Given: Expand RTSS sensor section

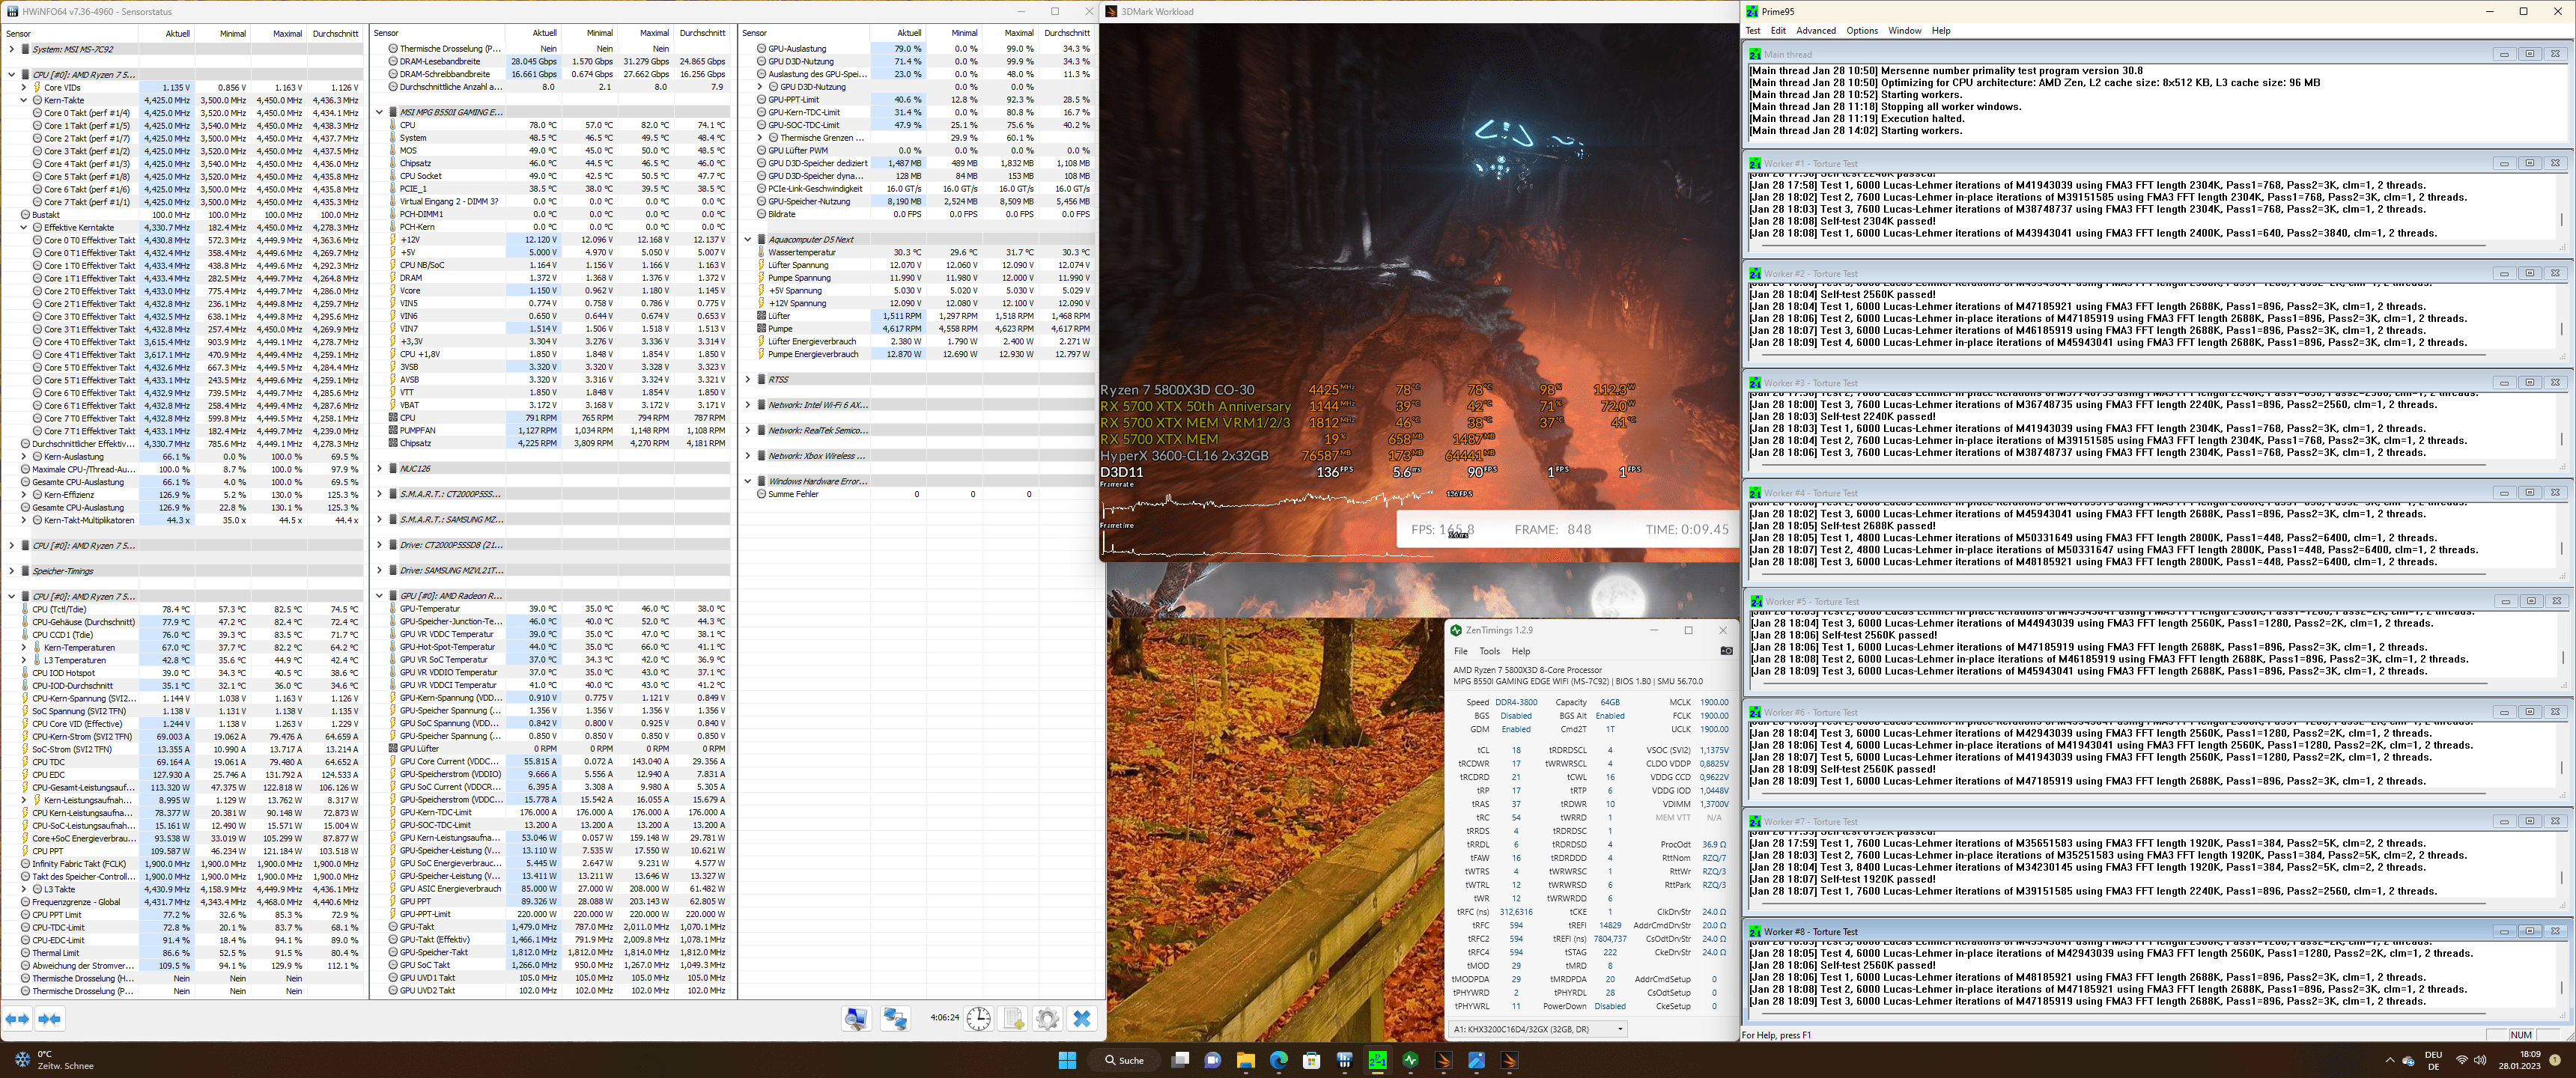Looking at the screenshot, I should pyautogui.click(x=748, y=379).
